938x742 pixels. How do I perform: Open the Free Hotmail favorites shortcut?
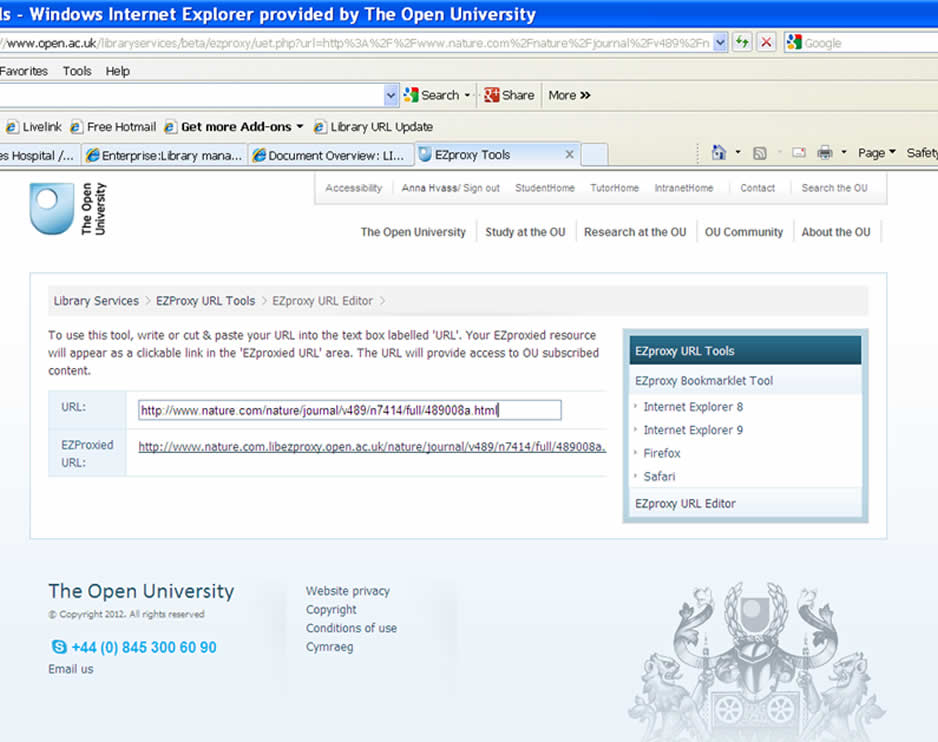tap(113, 127)
